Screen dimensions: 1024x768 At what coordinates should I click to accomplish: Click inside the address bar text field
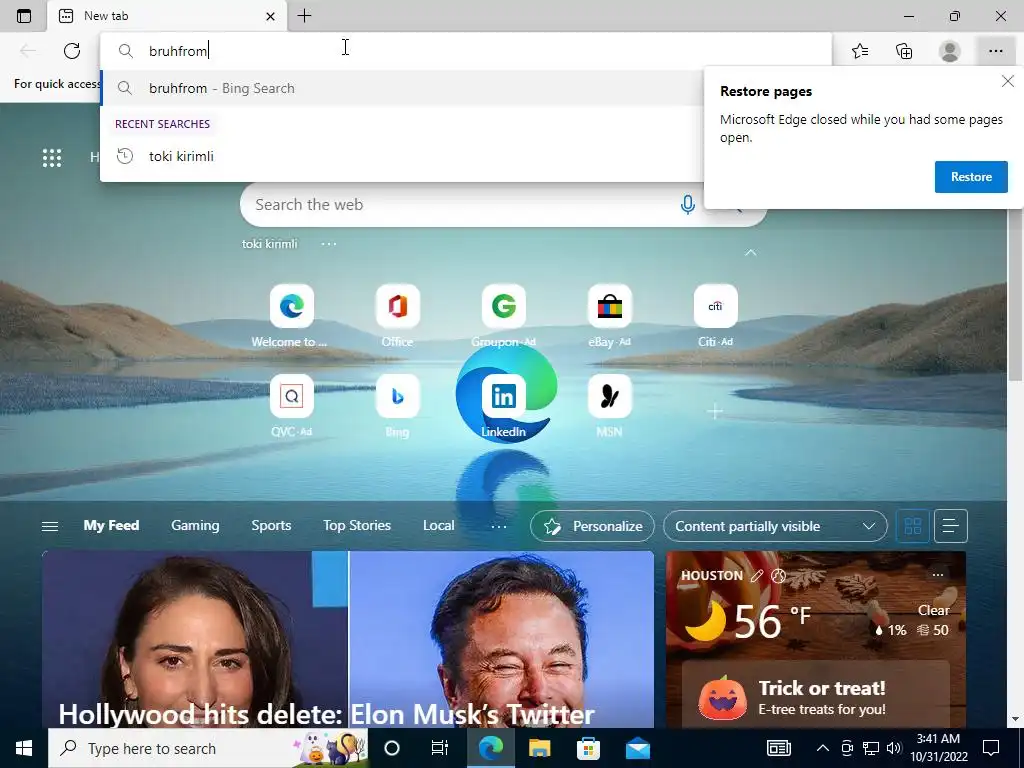pos(467,51)
